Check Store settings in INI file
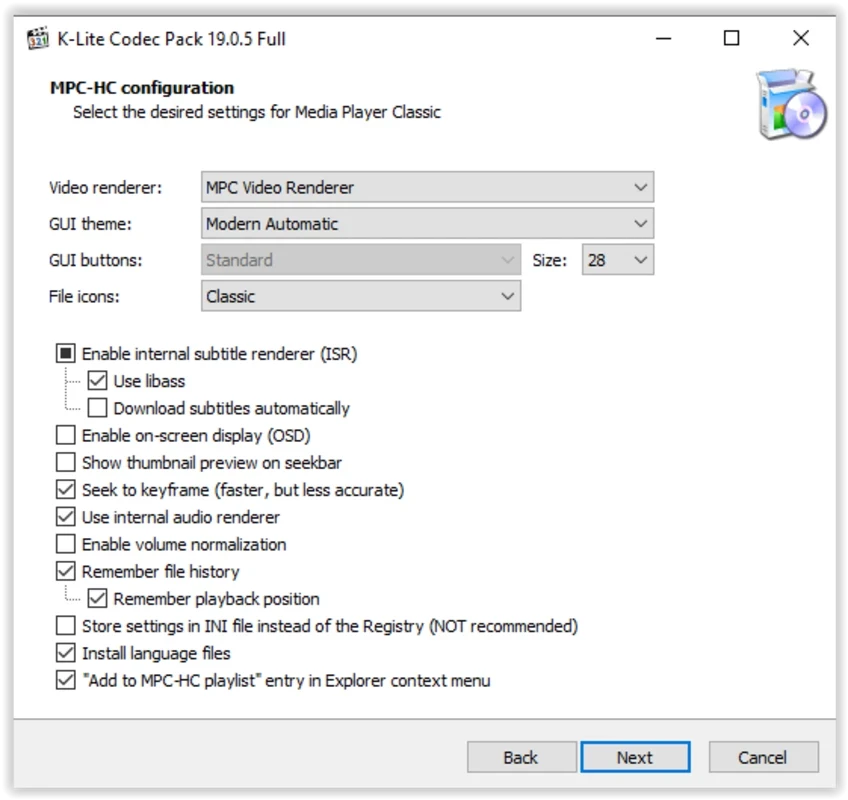 tap(66, 626)
